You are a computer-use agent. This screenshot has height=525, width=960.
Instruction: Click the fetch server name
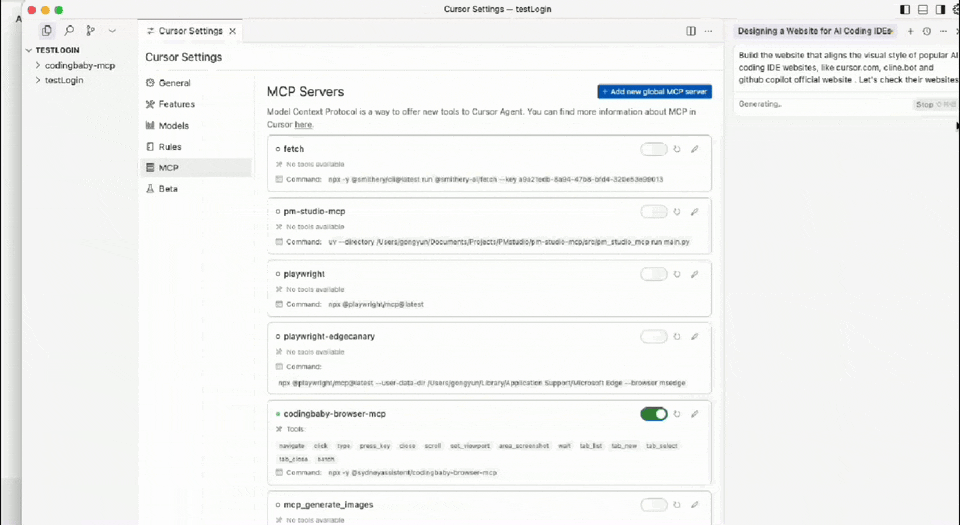point(294,149)
